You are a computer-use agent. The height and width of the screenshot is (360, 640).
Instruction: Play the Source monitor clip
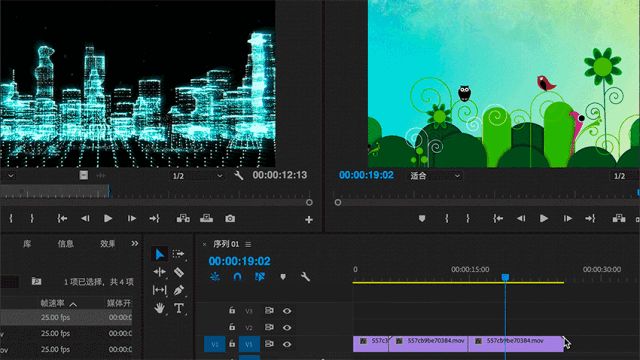[108, 219]
